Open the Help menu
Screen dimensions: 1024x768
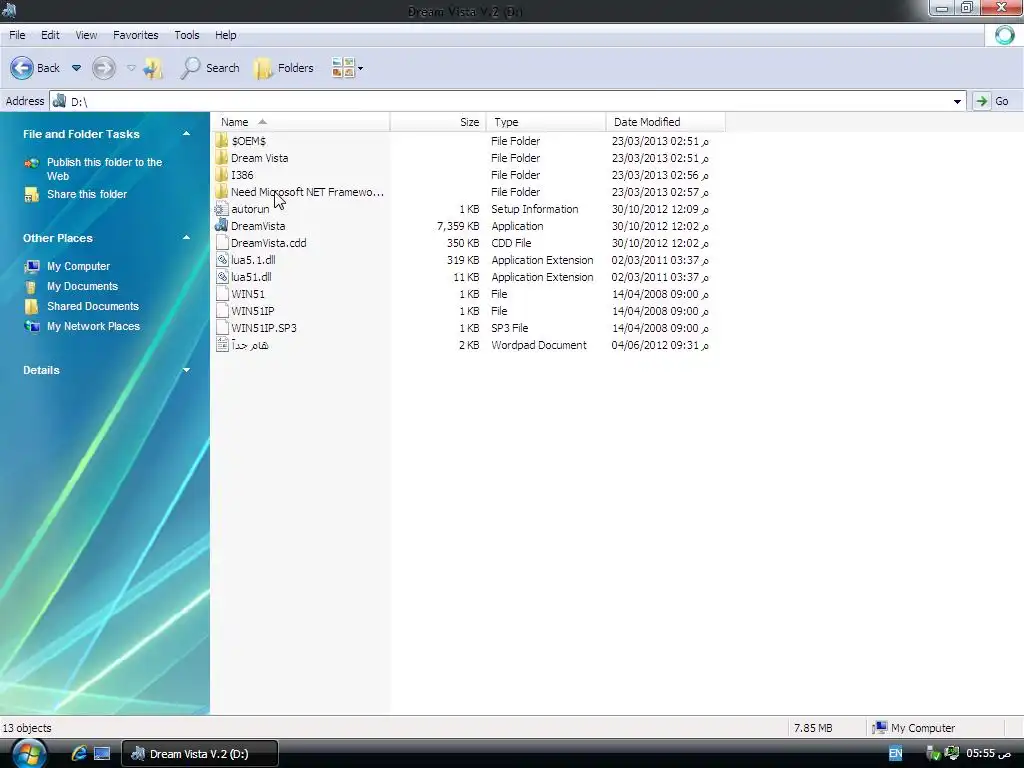click(x=226, y=35)
